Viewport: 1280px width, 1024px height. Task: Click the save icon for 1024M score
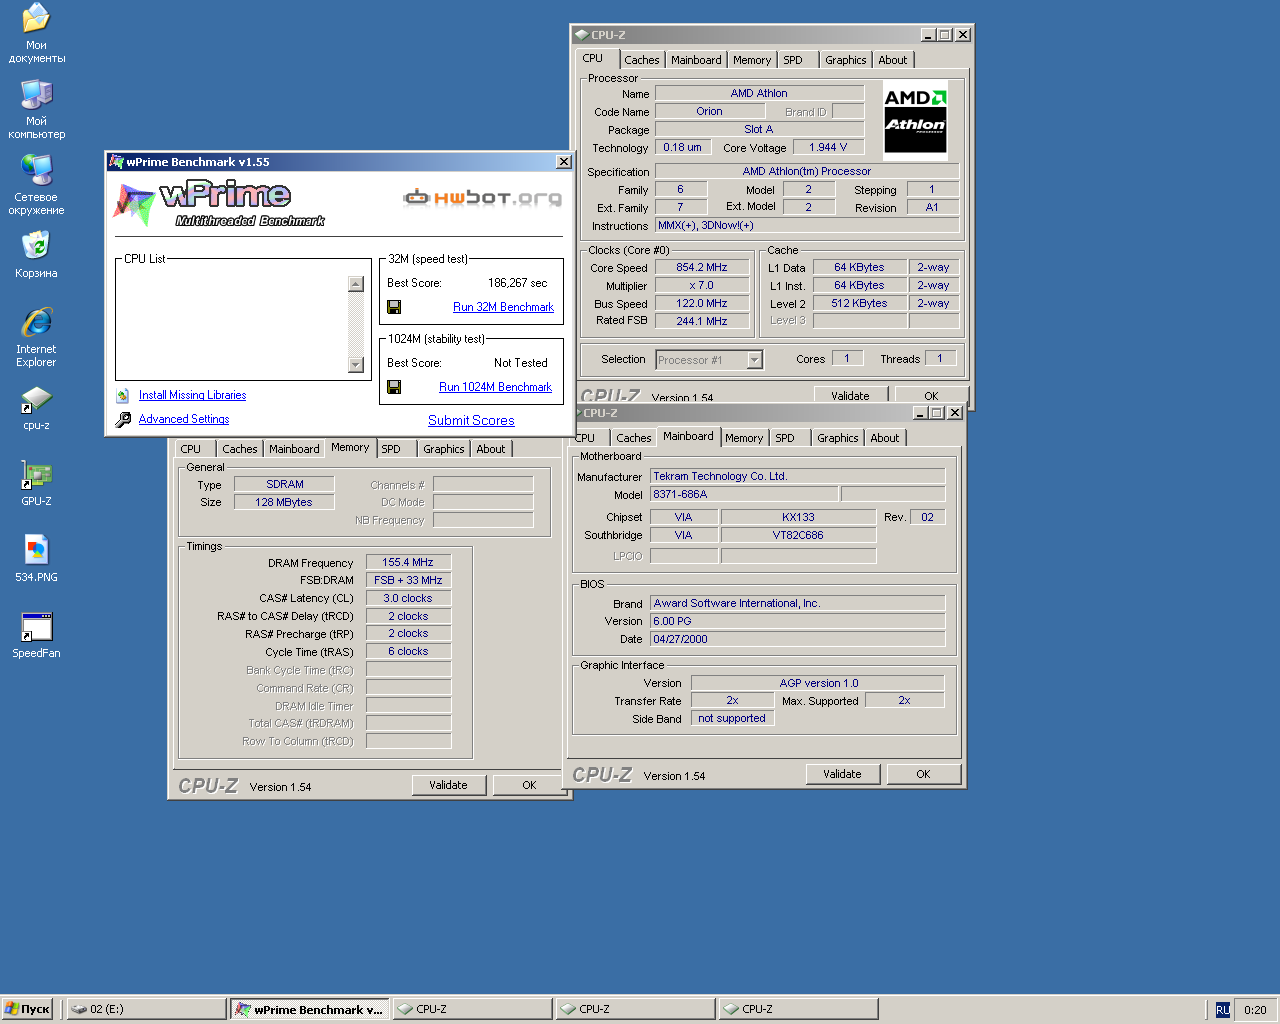pos(394,387)
